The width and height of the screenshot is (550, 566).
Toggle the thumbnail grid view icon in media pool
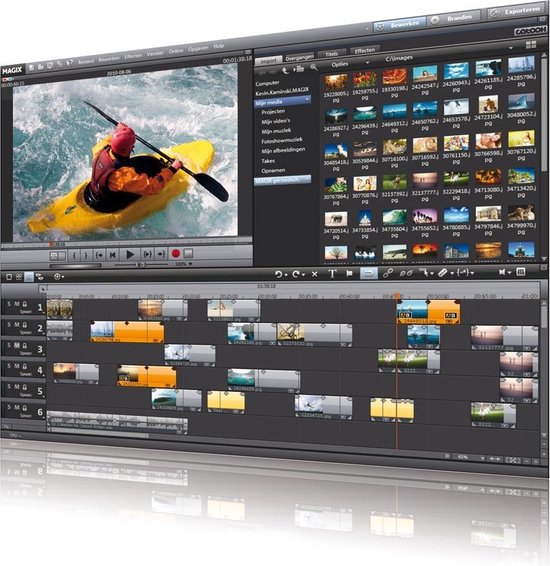[531, 45]
